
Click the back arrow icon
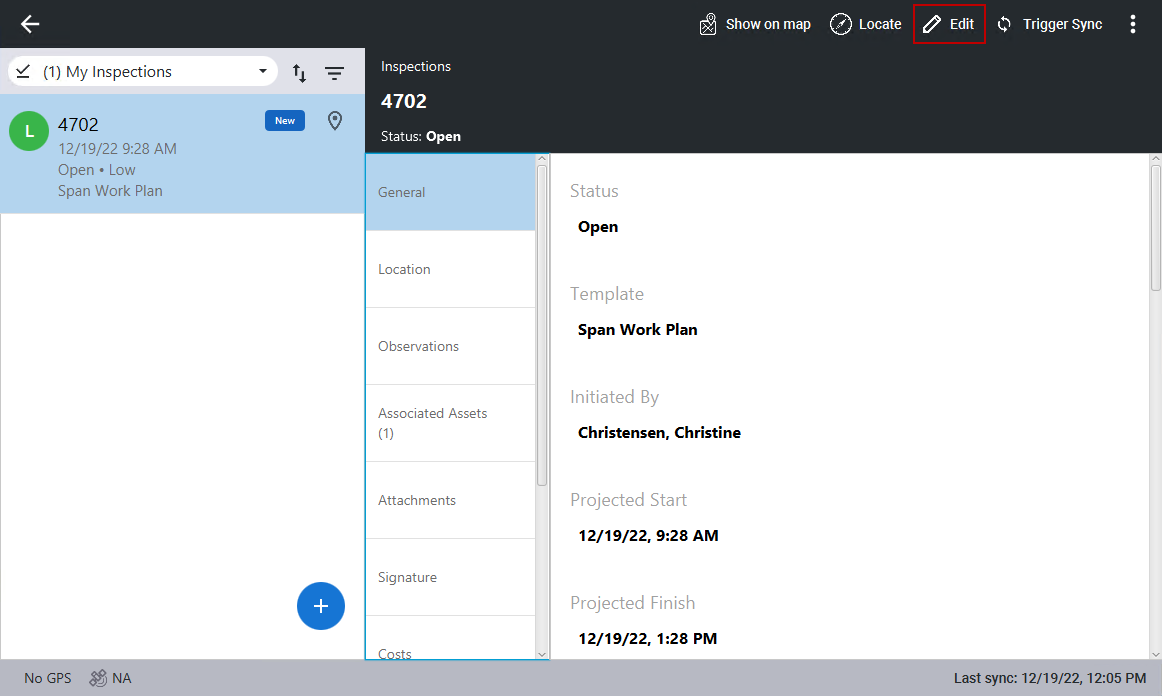point(30,24)
